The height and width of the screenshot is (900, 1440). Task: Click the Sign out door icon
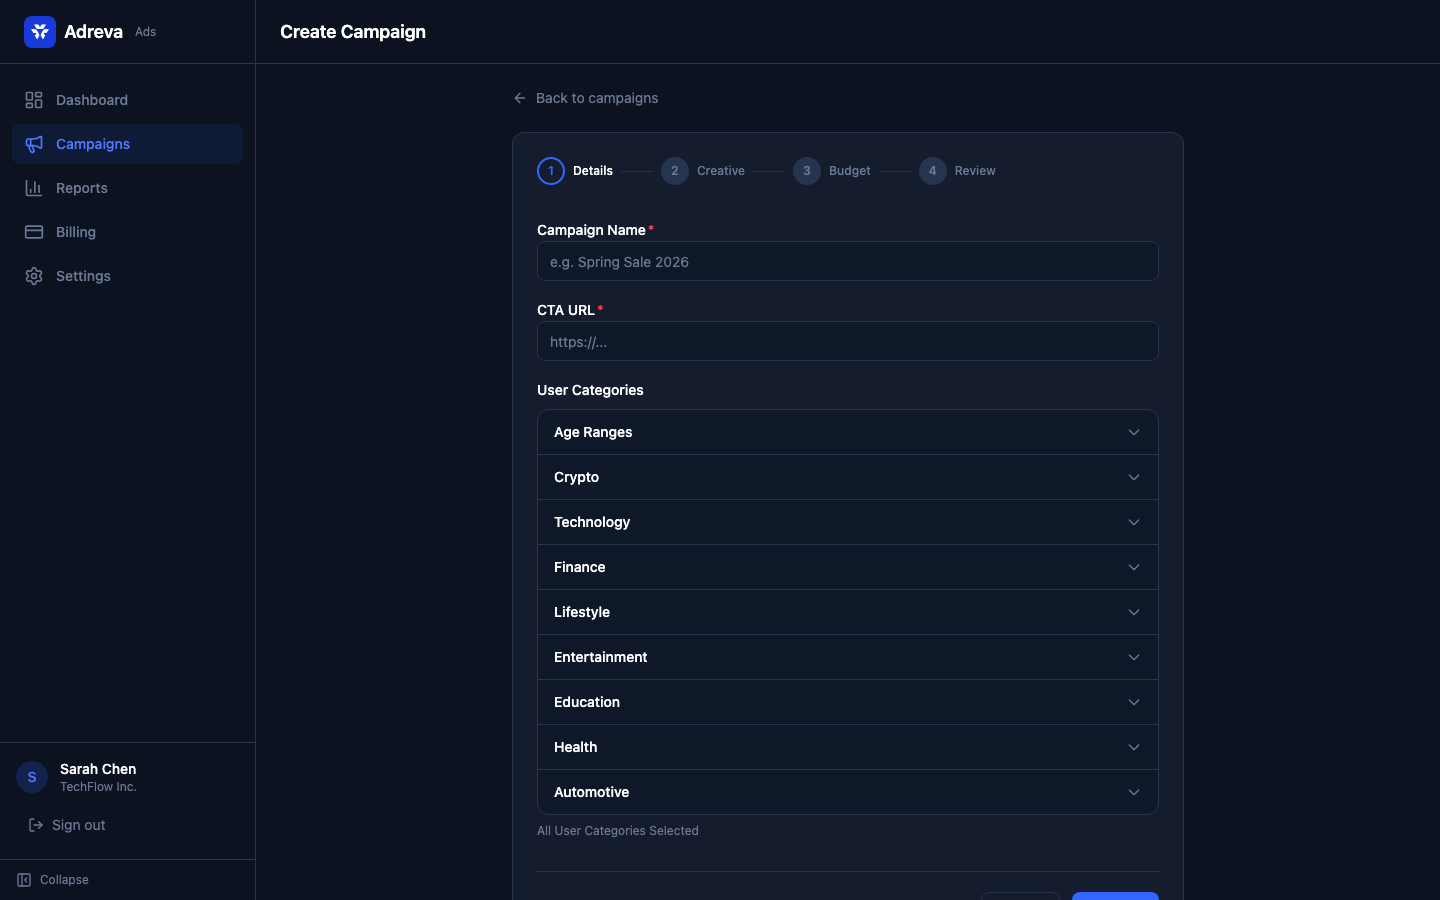click(36, 825)
